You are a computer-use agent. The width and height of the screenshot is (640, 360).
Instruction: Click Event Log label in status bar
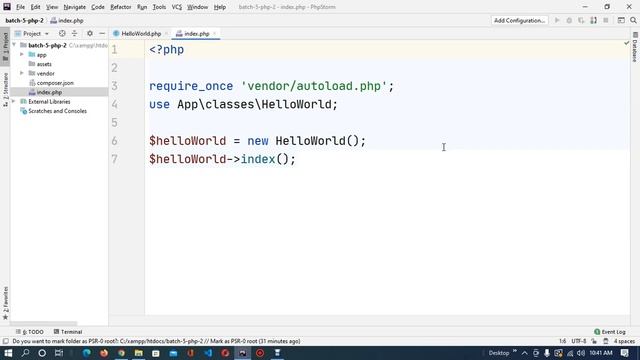[x=613, y=332]
